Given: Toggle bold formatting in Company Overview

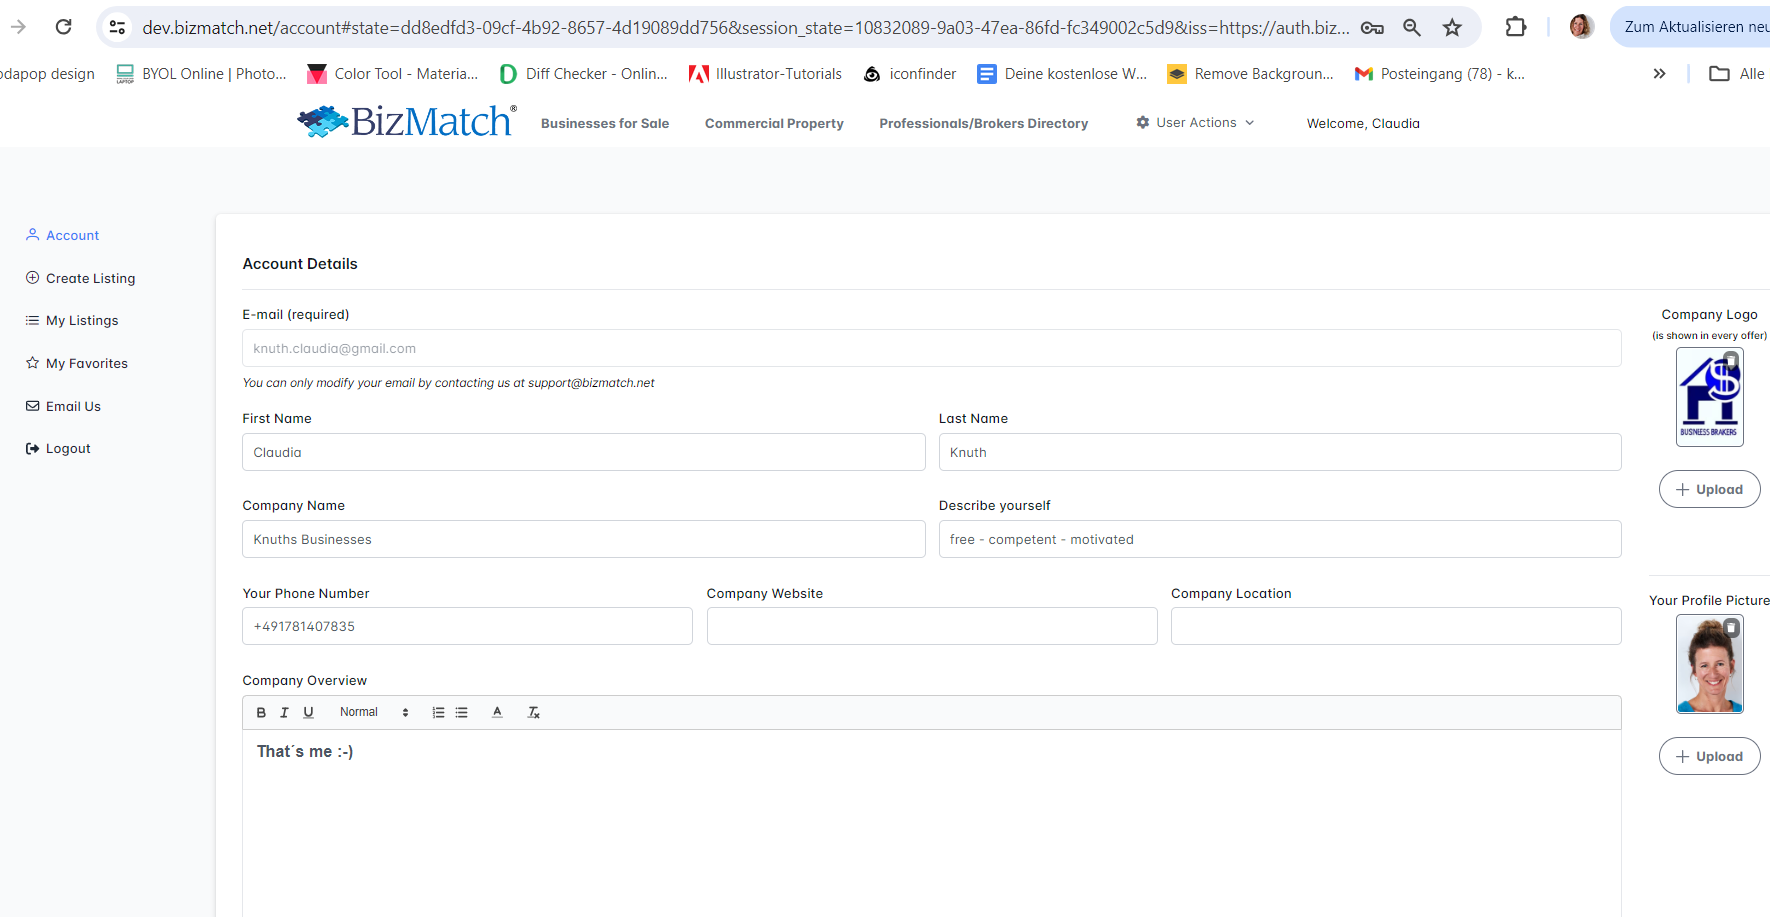Looking at the screenshot, I should coord(261,713).
